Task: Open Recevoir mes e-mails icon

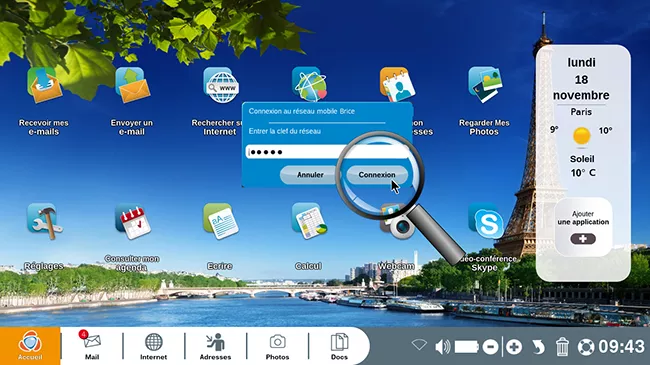Action: [x=44, y=85]
